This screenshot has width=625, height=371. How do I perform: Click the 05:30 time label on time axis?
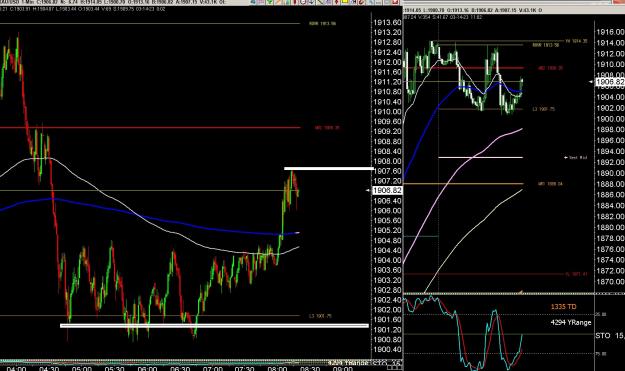click(114, 368)
